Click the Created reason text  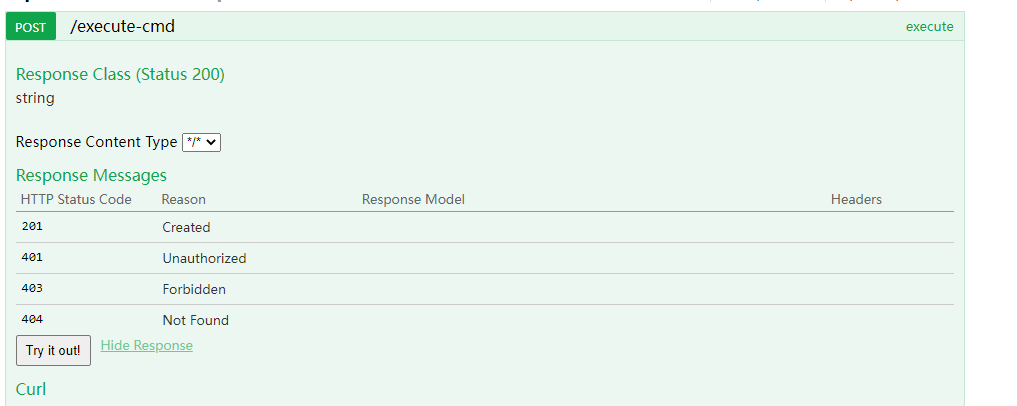coord(186,227)
